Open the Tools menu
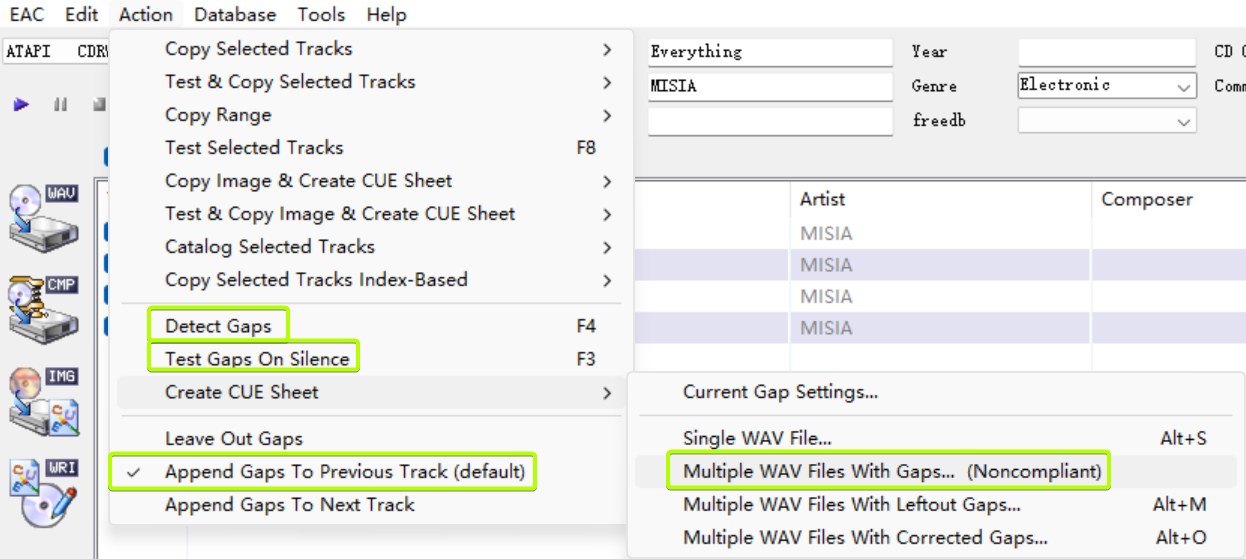Image resolution: width=1246 pixels, height=559 pixels. (x=321, y=15)
